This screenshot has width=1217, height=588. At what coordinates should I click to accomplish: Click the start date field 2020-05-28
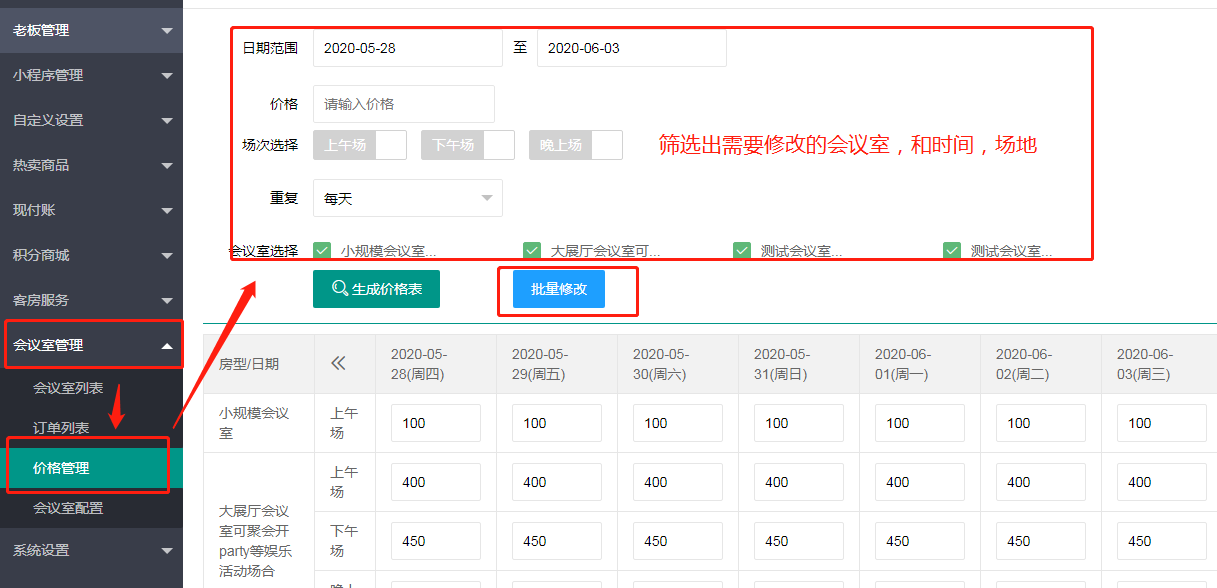click(408, 48)
